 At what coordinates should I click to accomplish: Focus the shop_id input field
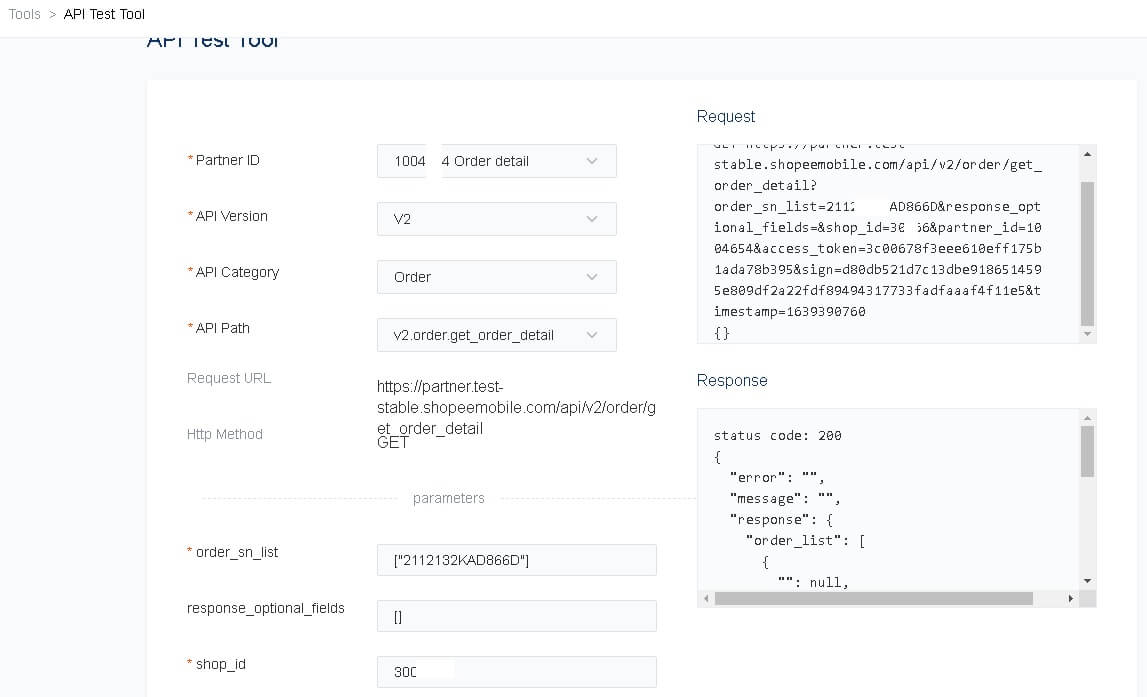[x=516, y=671]
